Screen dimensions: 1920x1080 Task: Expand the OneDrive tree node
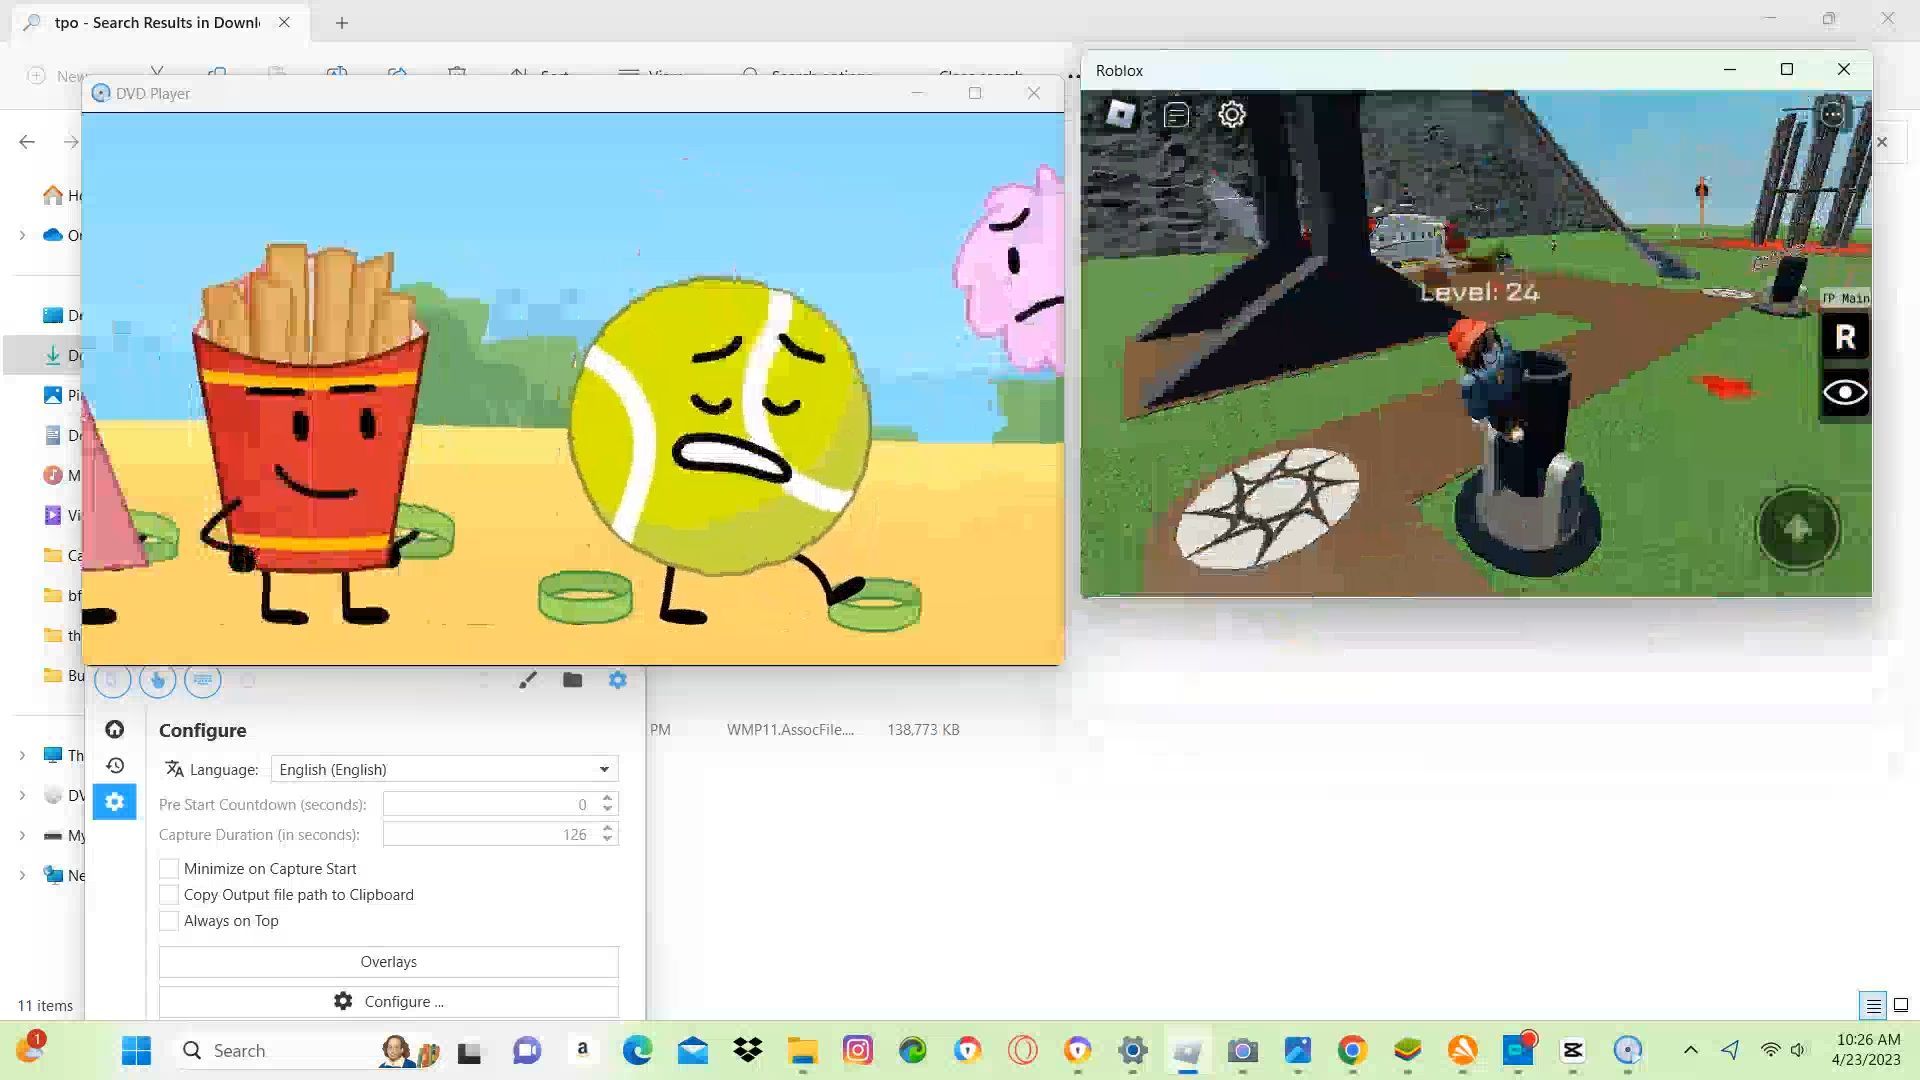[x=22, y=235]
